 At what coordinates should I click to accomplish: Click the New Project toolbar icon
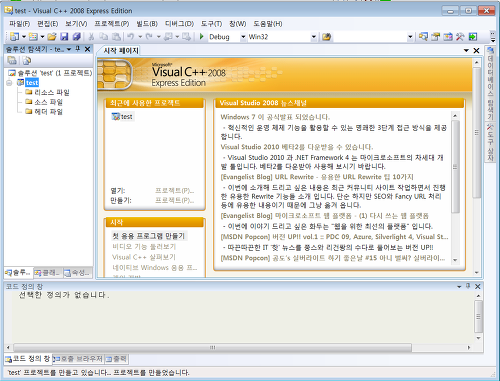coord(15,37)
